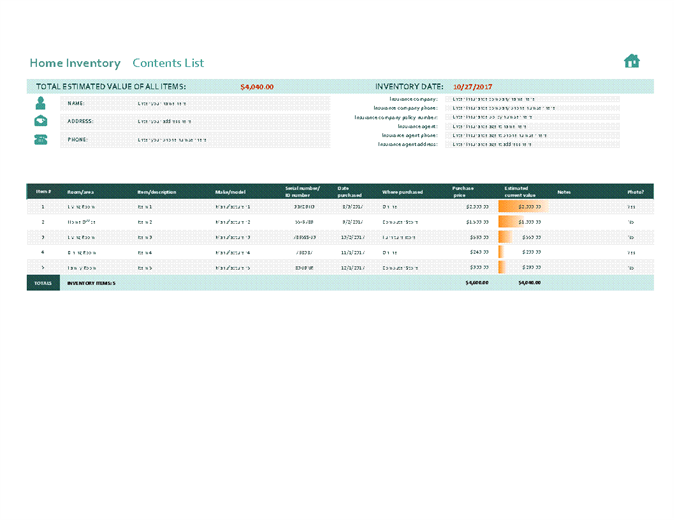Click the $2,000.00 purchase price in row 1
675x520 pixels.
(x=477, y=207)
